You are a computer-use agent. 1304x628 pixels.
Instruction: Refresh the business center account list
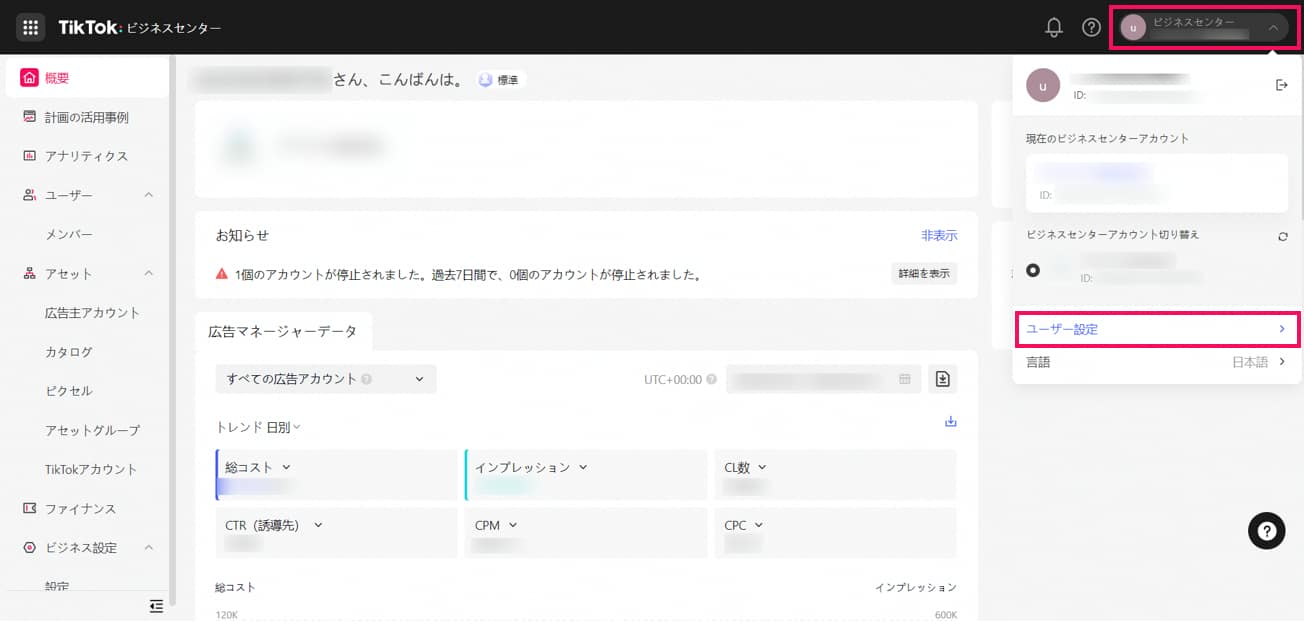pos(1282,236)
